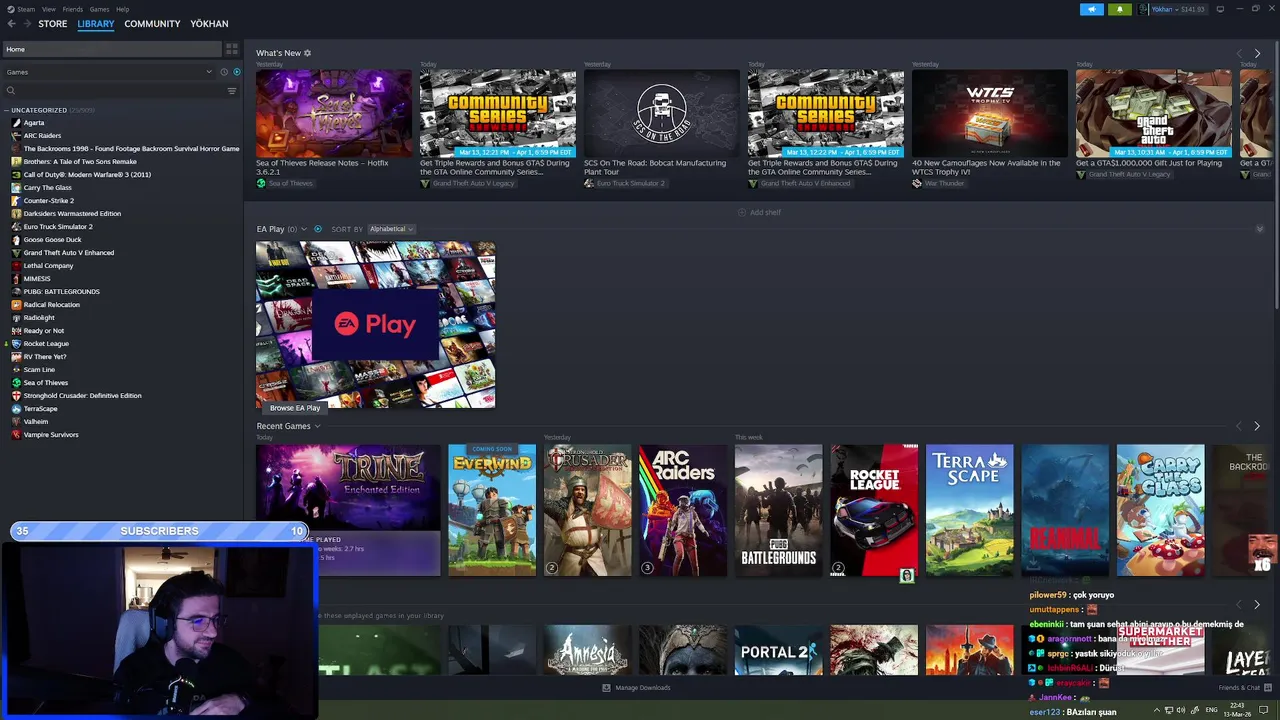Viewport: 1280px width, 720px height.
Task: Open advanced filter options beside search box
Action: coord(232,91)
